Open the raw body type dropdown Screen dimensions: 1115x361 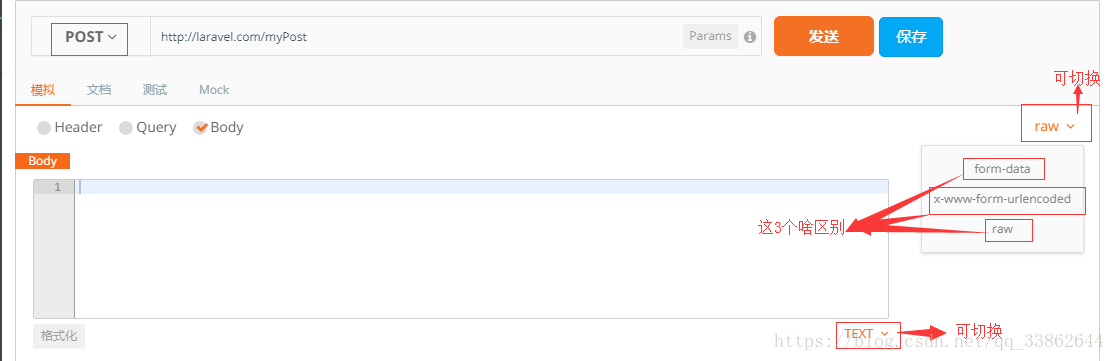1053,126
